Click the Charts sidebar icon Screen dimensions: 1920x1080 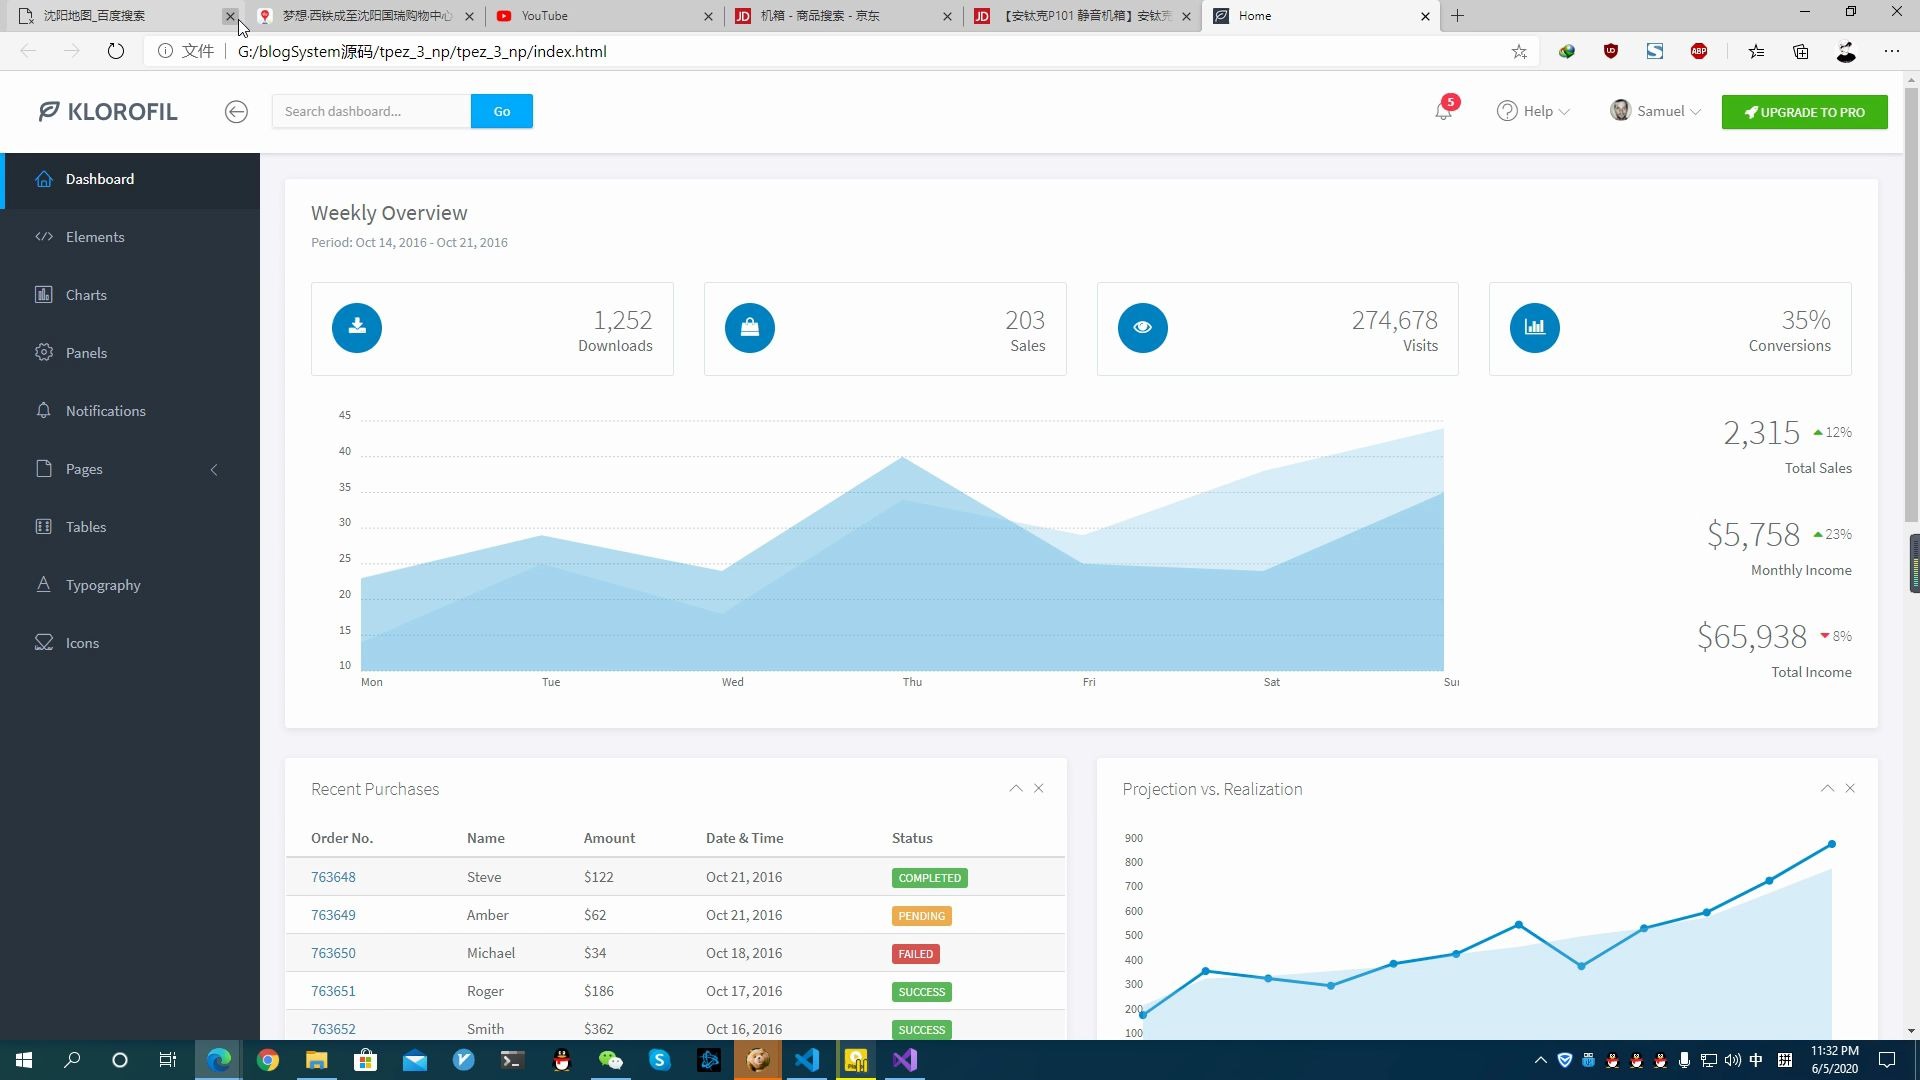tap(44, 294)
